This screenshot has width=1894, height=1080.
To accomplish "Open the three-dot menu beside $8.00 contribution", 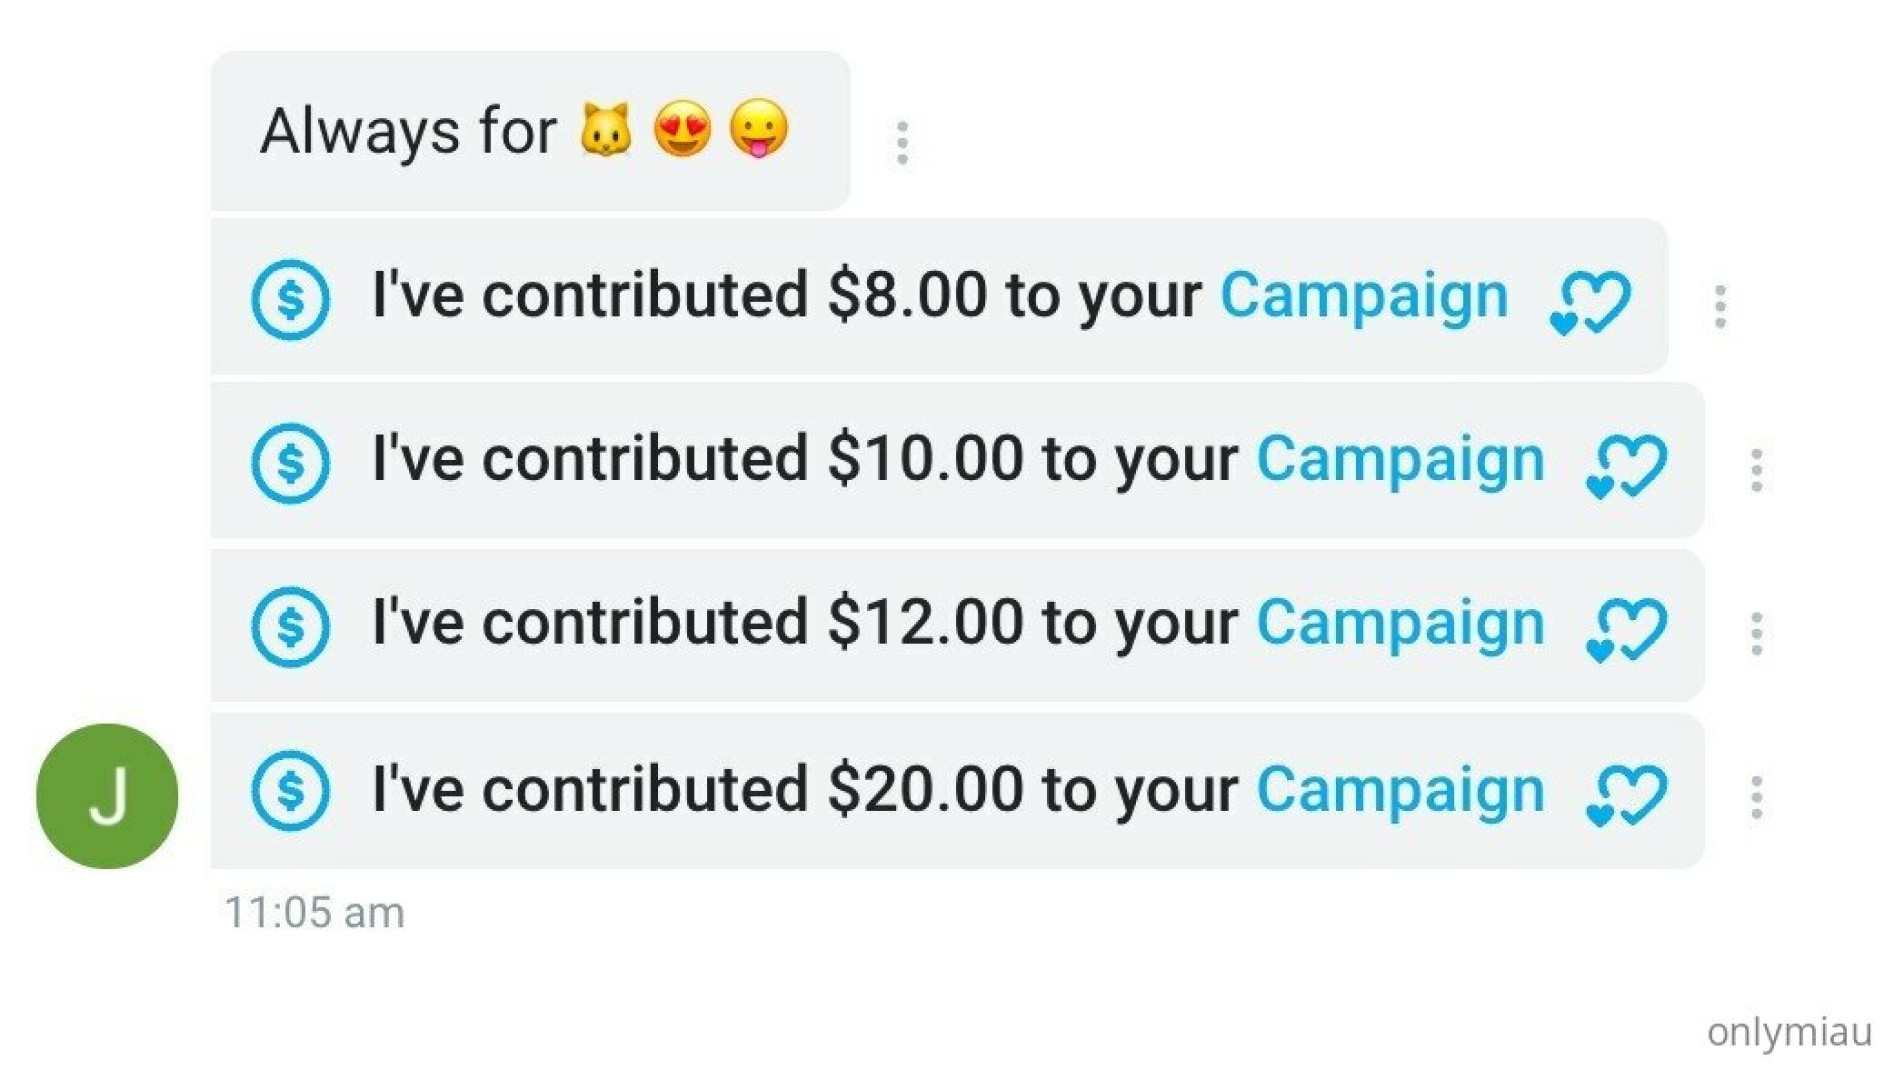I will coord(1720,306).
